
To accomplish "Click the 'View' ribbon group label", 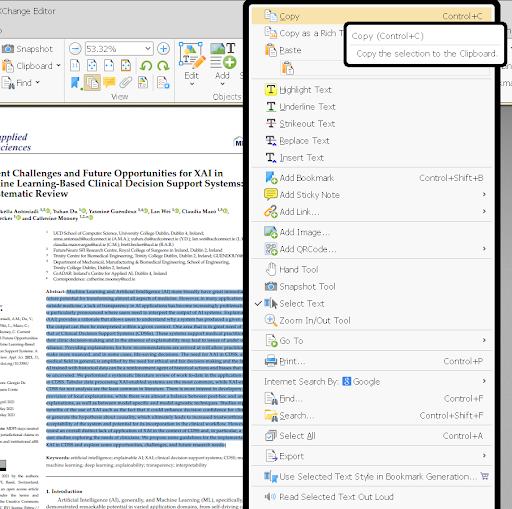I will point(120,97).
